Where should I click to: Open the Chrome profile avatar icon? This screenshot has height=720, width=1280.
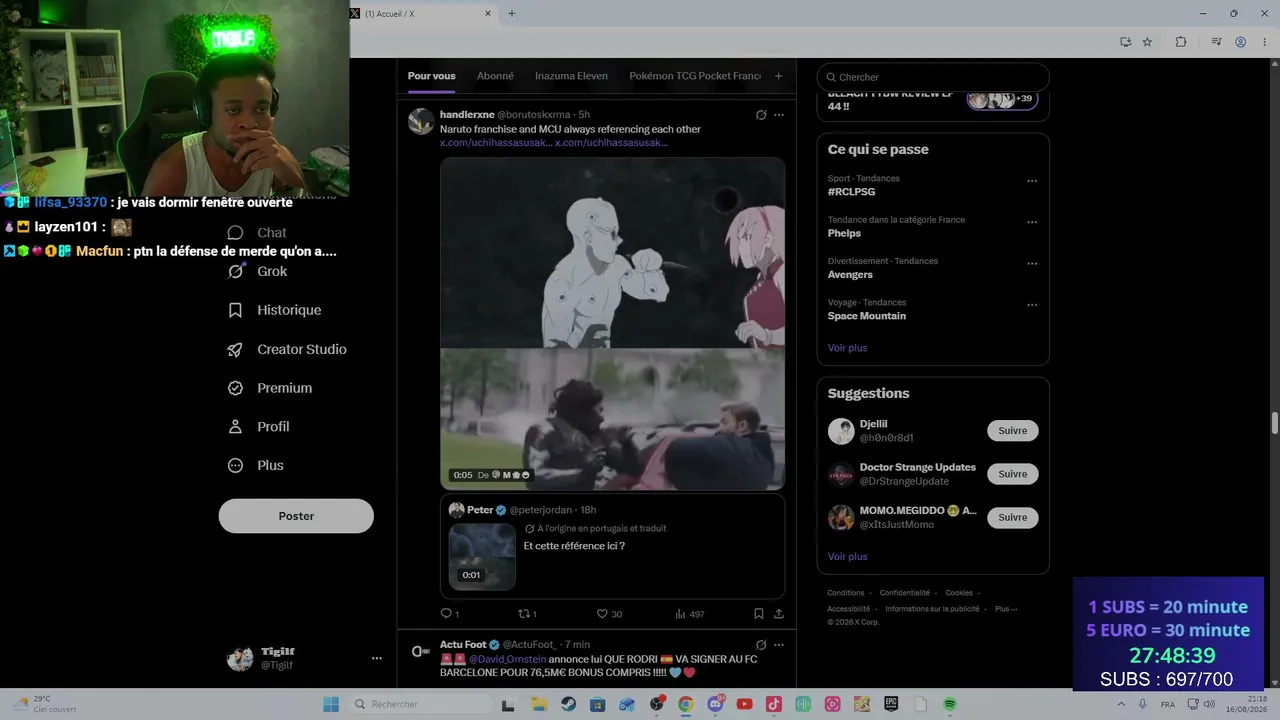(1240, 42)
